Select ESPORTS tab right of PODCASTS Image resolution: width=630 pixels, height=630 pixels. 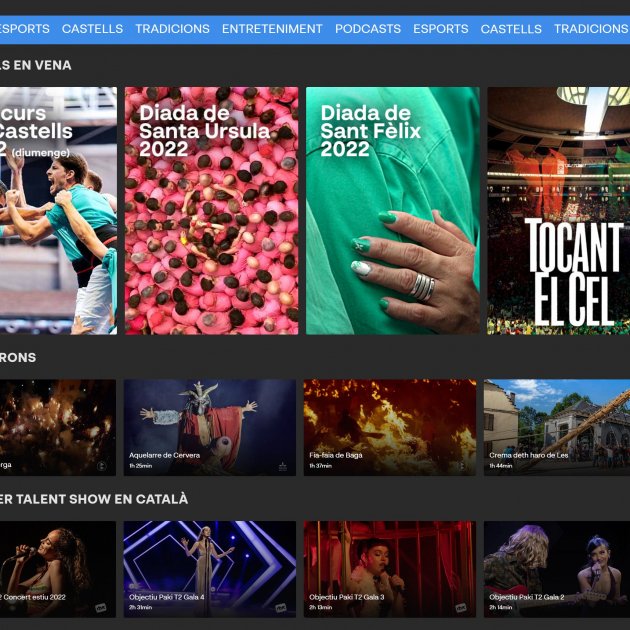pyautogui.click(x=440, y=29)
